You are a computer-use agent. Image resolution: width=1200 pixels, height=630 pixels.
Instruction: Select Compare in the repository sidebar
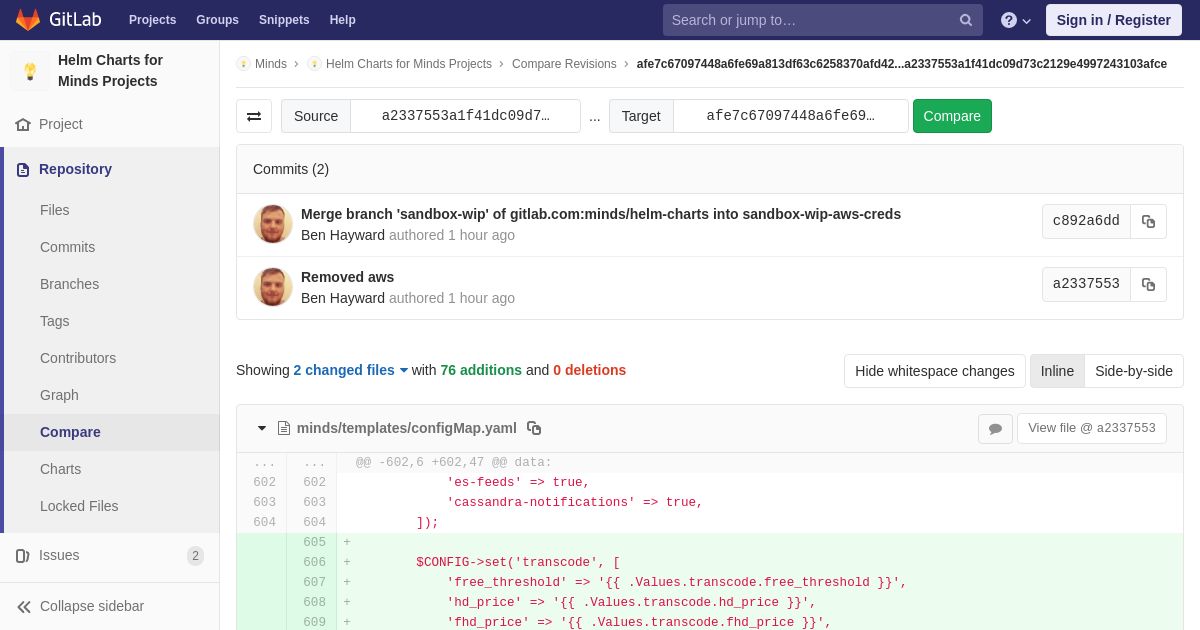click(70, 432)
